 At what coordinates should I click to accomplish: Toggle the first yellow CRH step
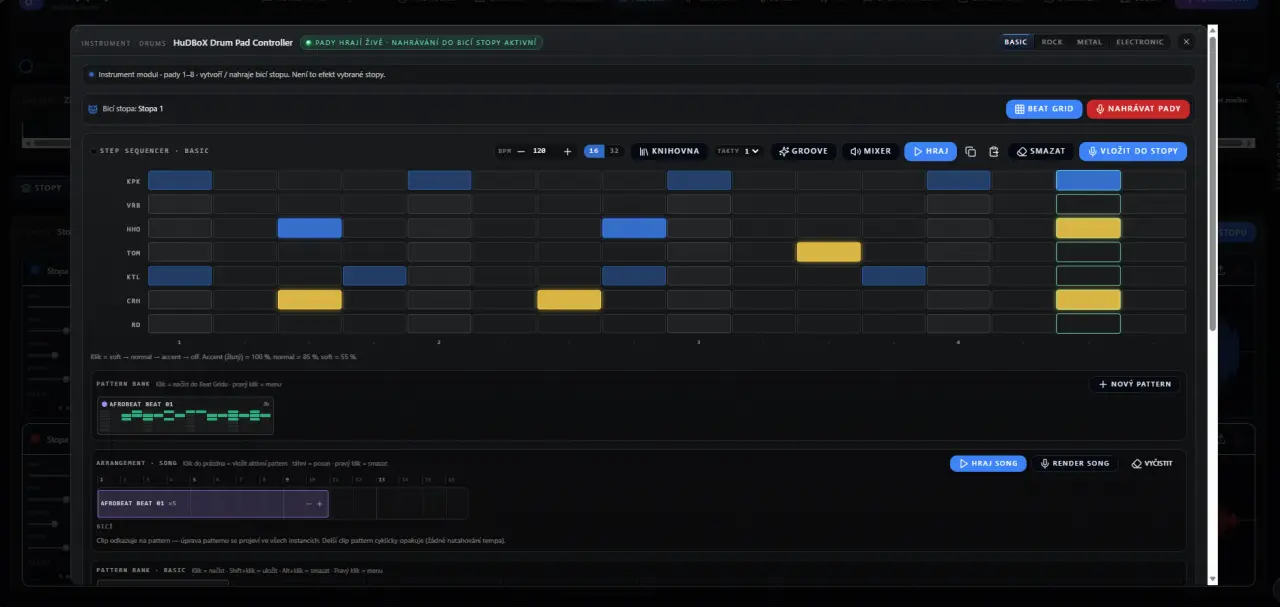[310, 300]
